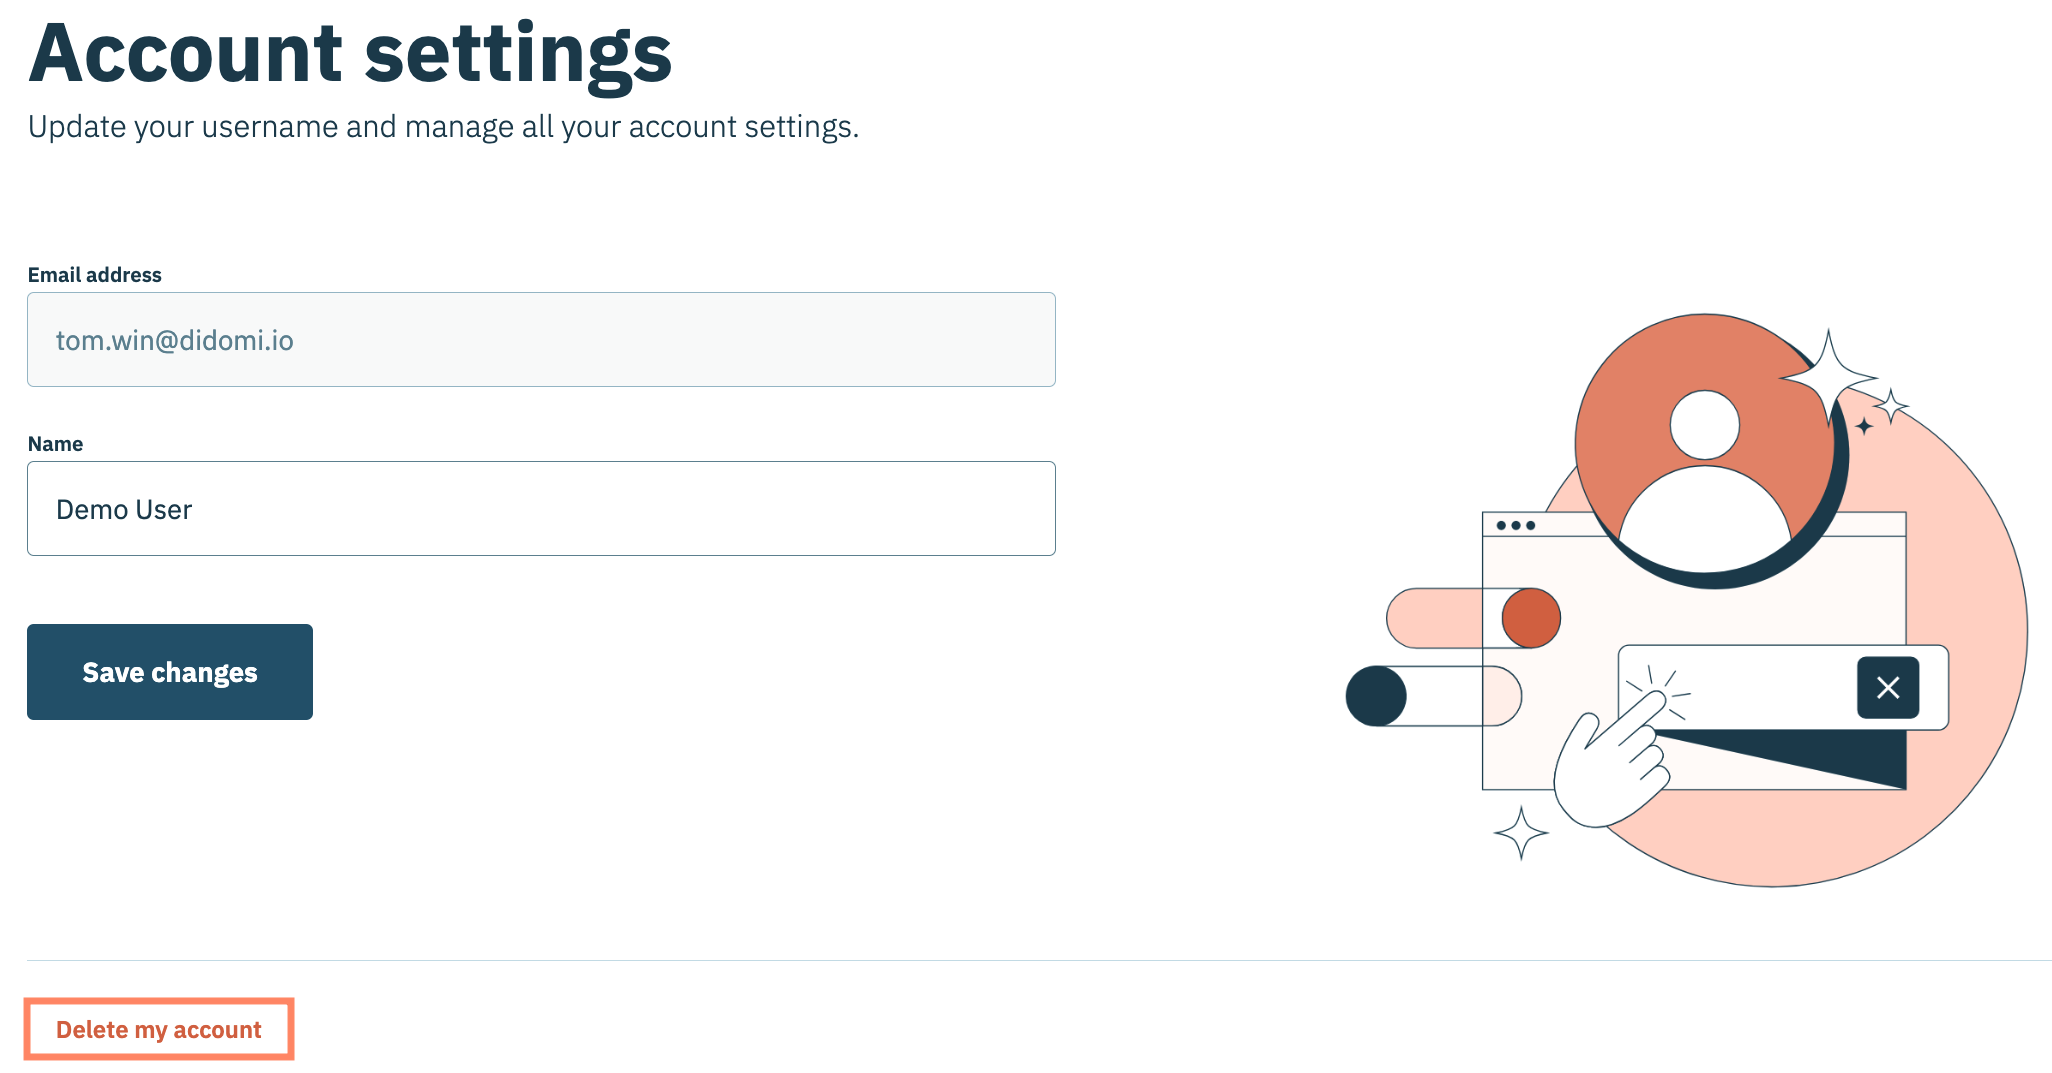Image resolution: width=2052 pixels, height=1073 pixels.
Task: Click the small dark four-point star
Action: [1864, 427]
